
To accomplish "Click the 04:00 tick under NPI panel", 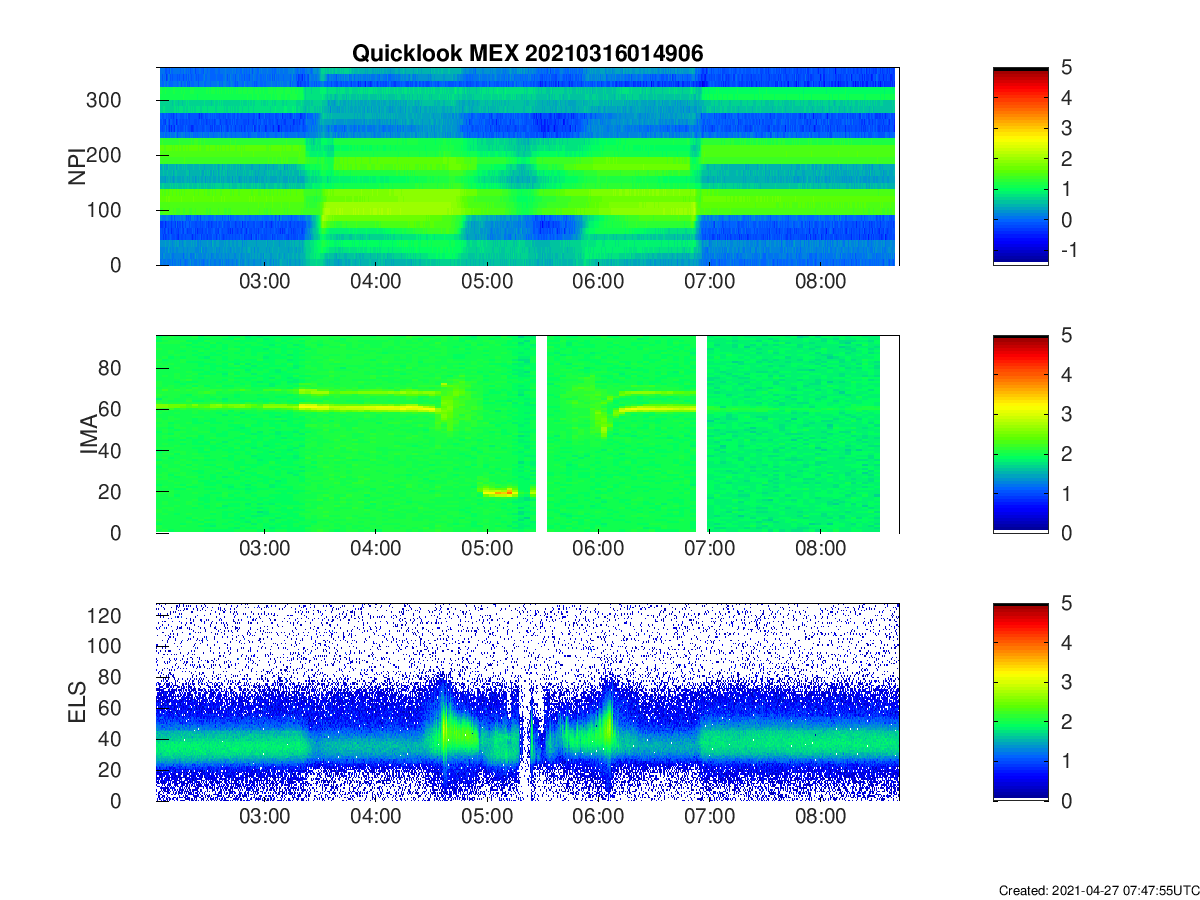I will [376, 283].
